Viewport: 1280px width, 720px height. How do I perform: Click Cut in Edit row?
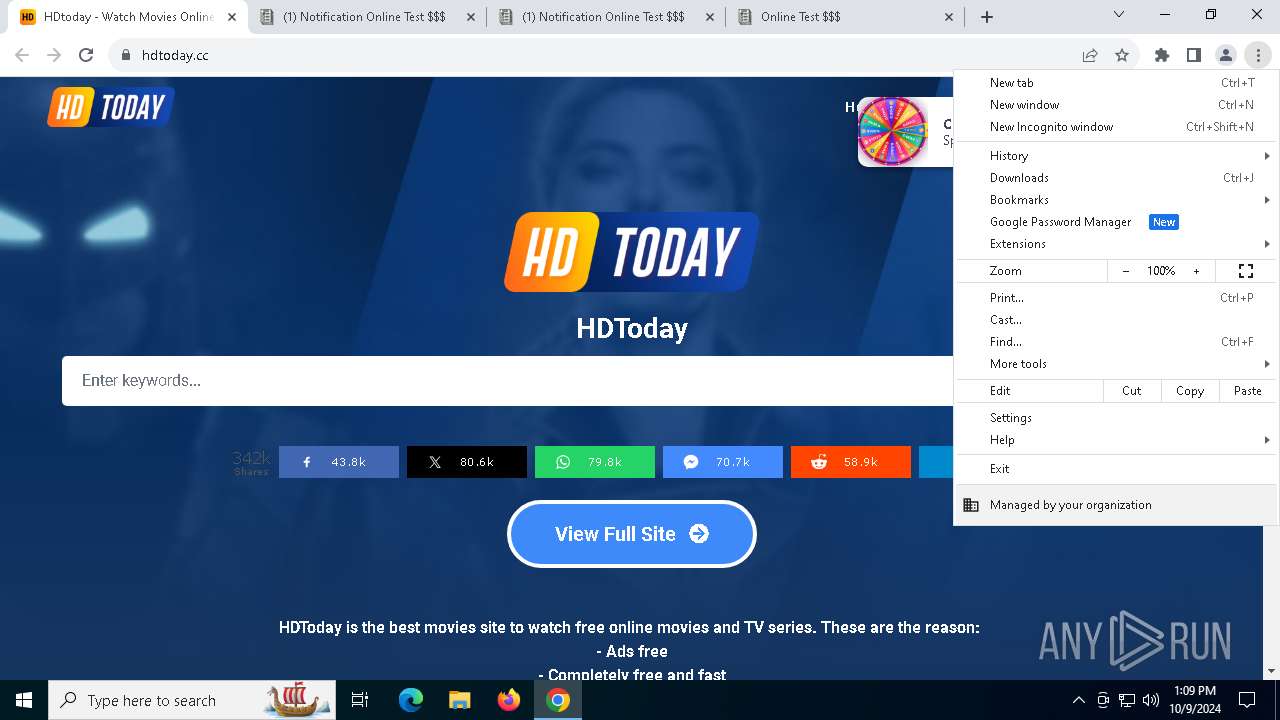1132,391
